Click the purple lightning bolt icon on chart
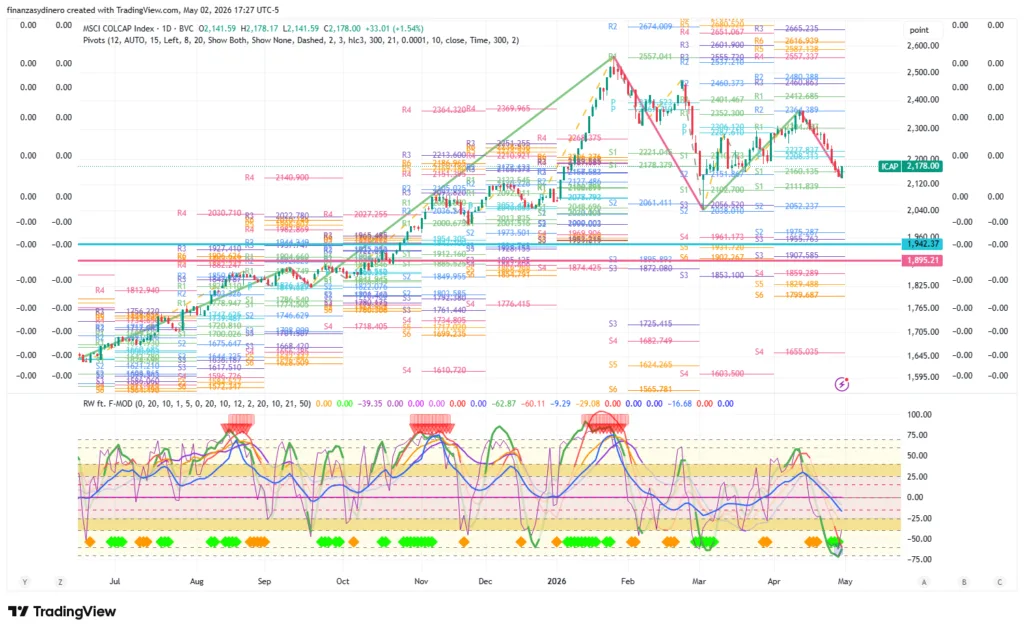 [842, 385]
